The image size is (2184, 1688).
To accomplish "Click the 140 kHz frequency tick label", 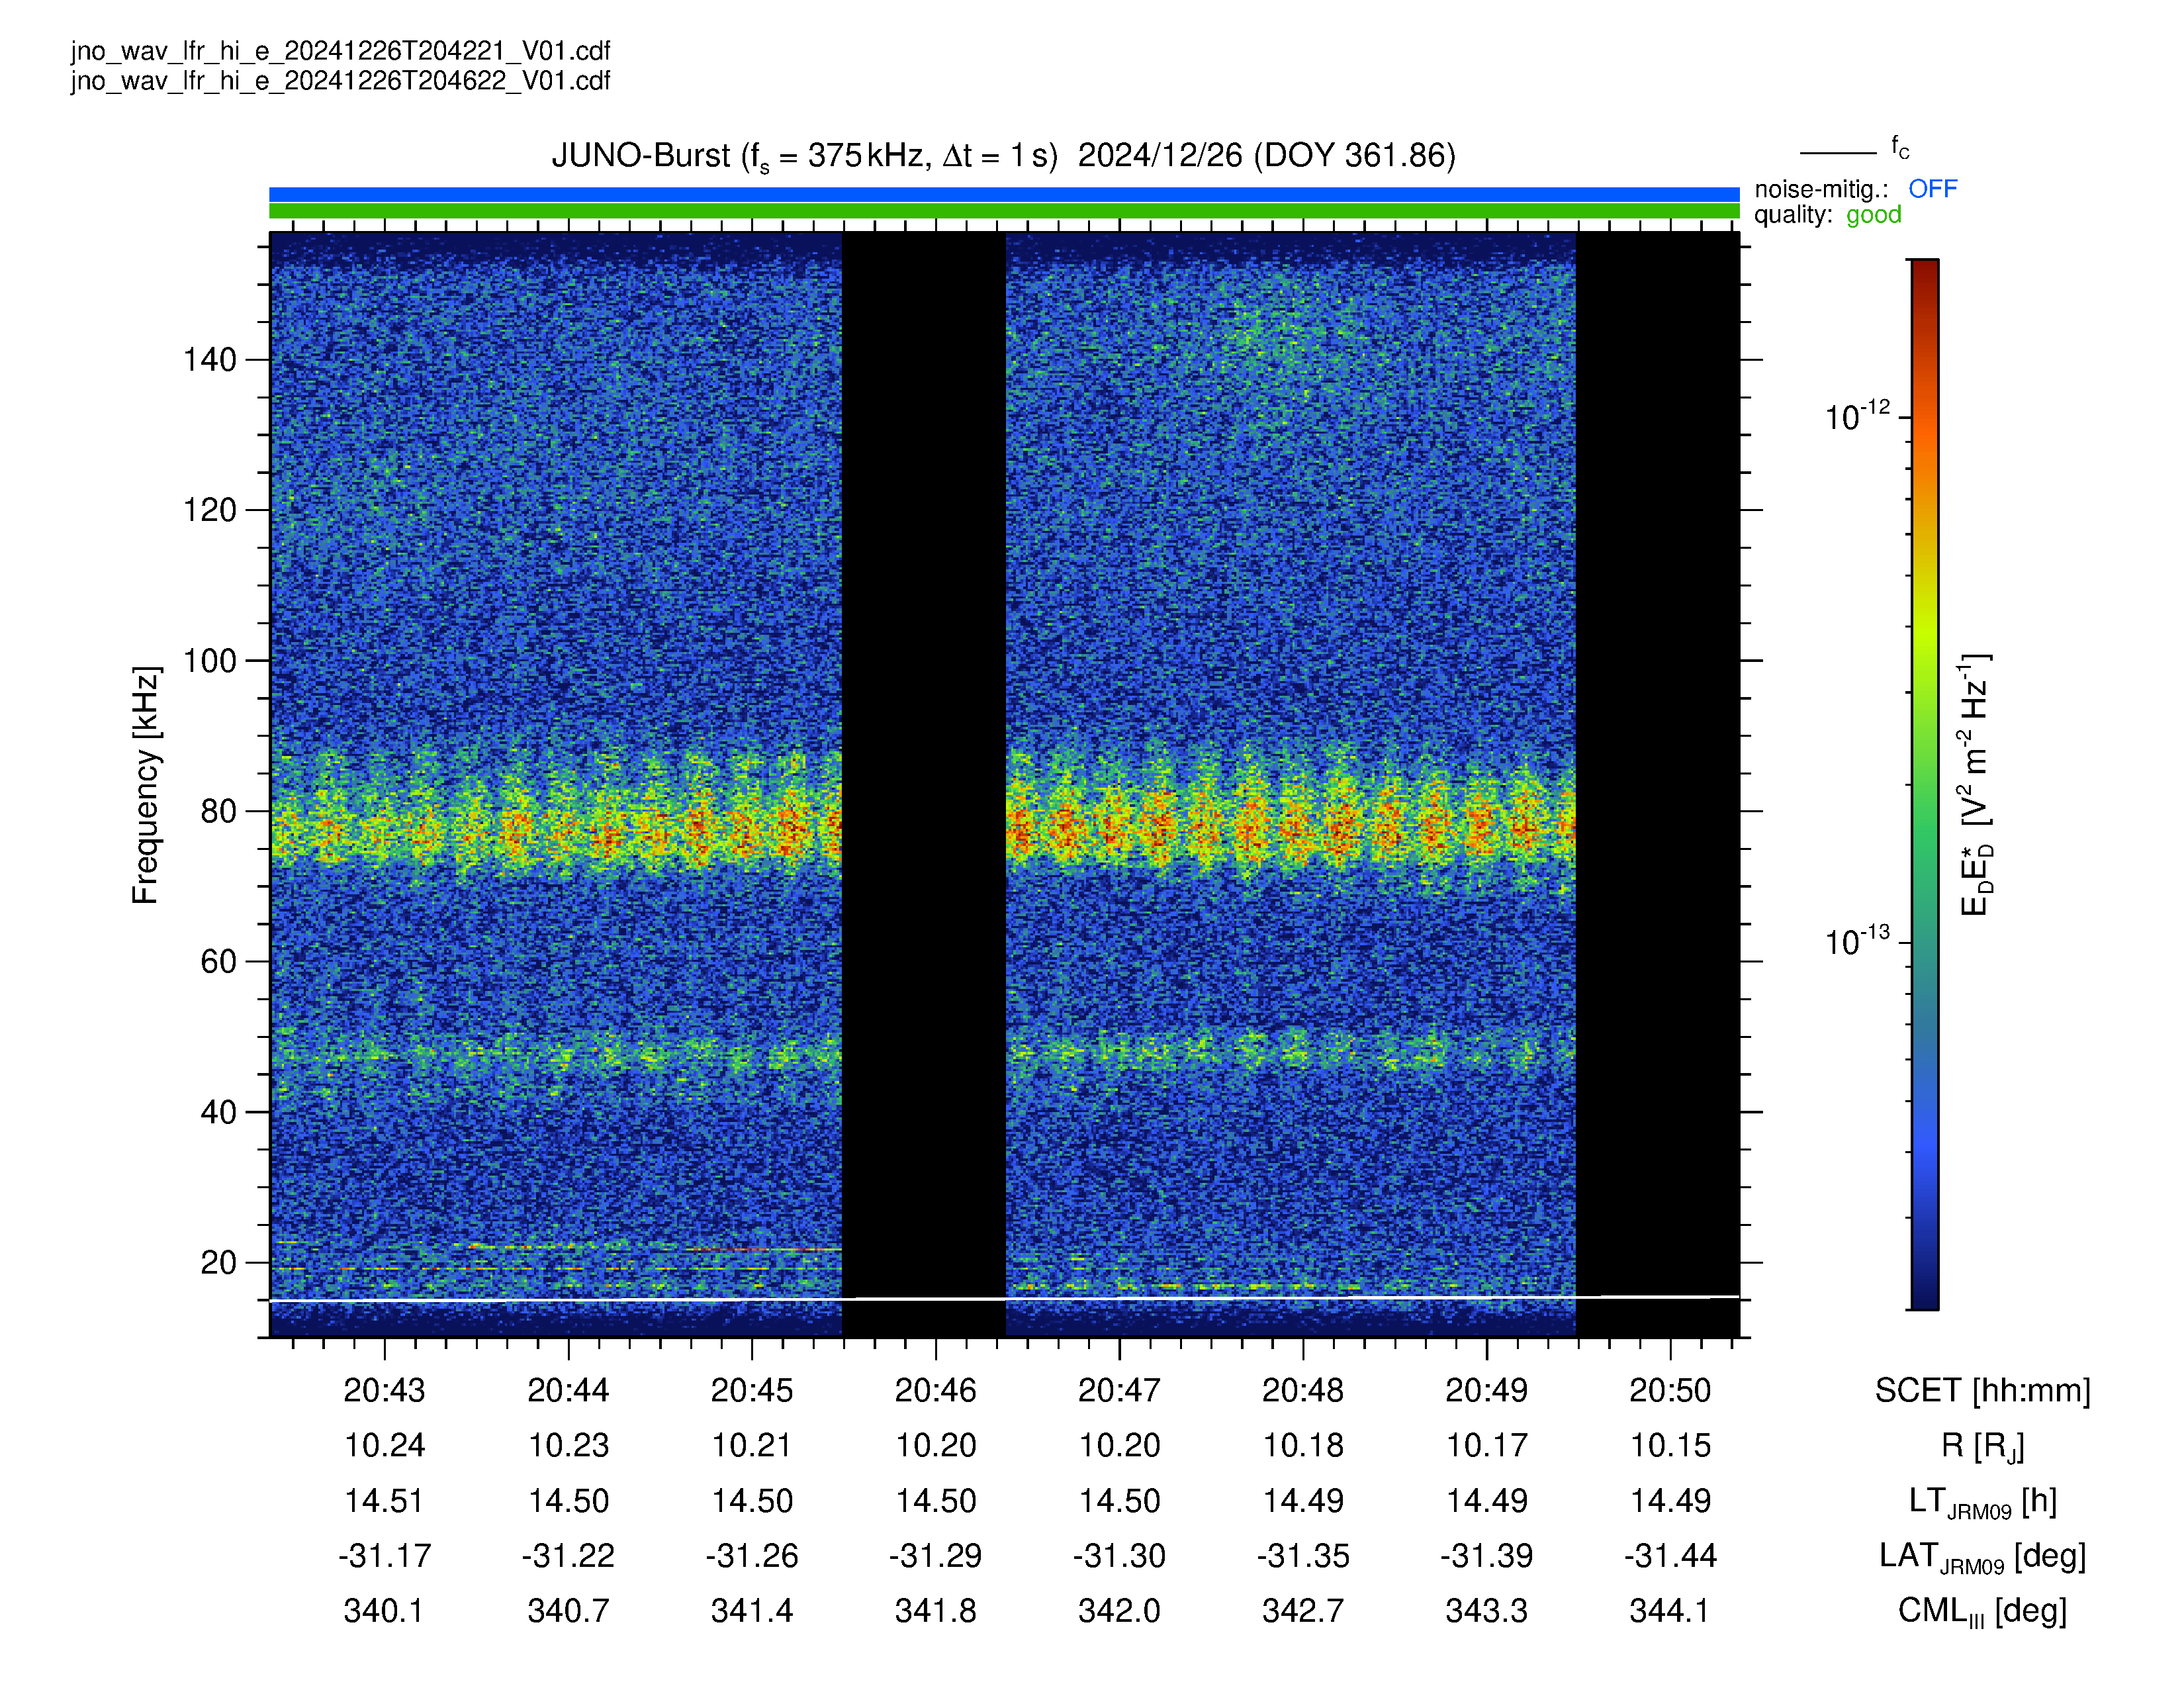I will coord(209,360).
